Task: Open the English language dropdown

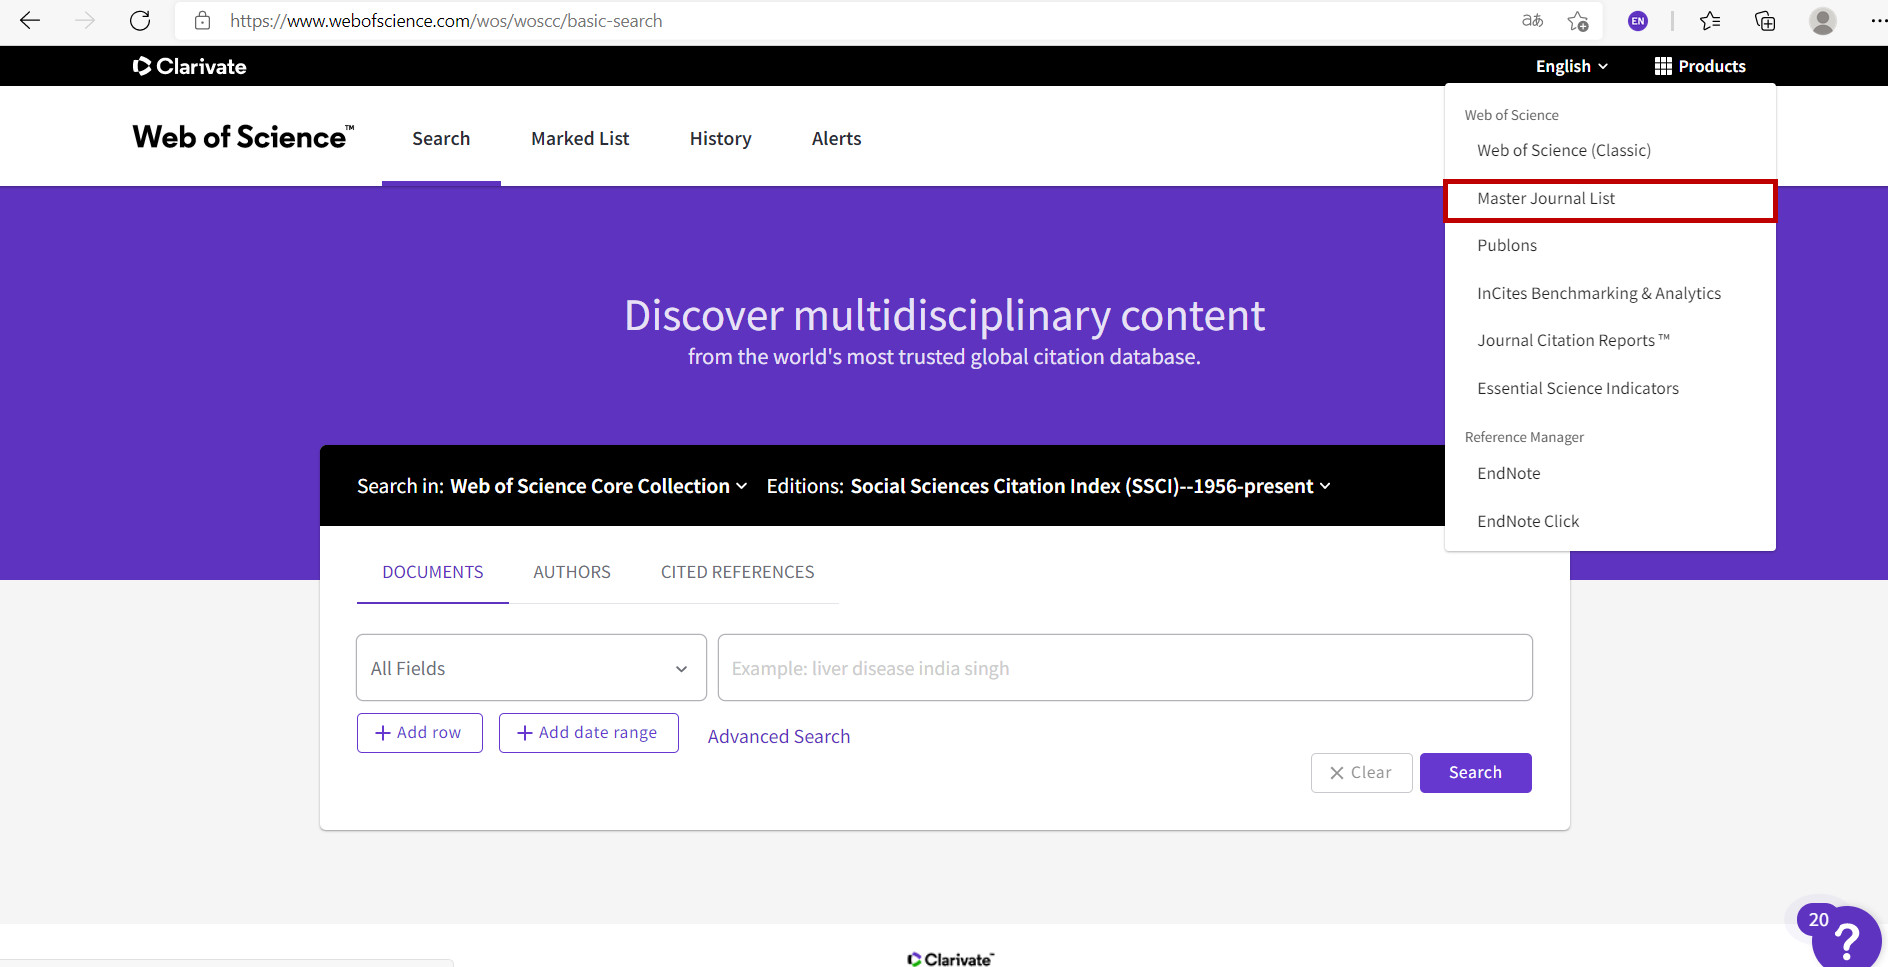Action: [x=1572, y=66]
